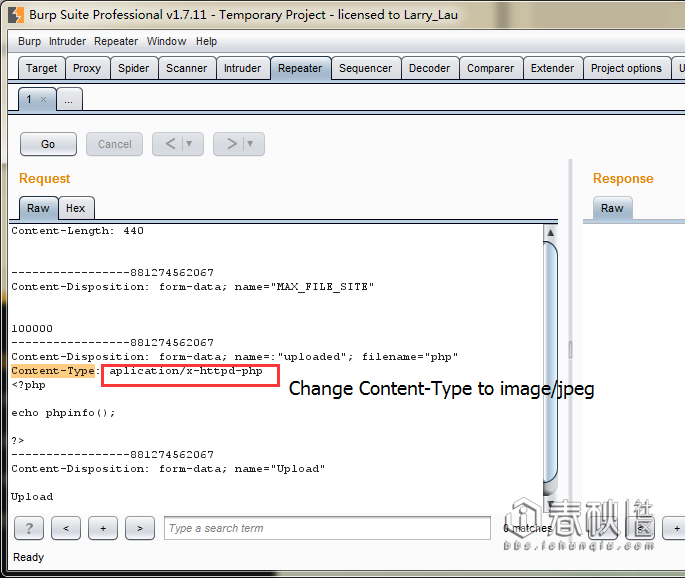Select the Repeater tool tab
This screenshot has height=578, width=685.
click(300, 68)
